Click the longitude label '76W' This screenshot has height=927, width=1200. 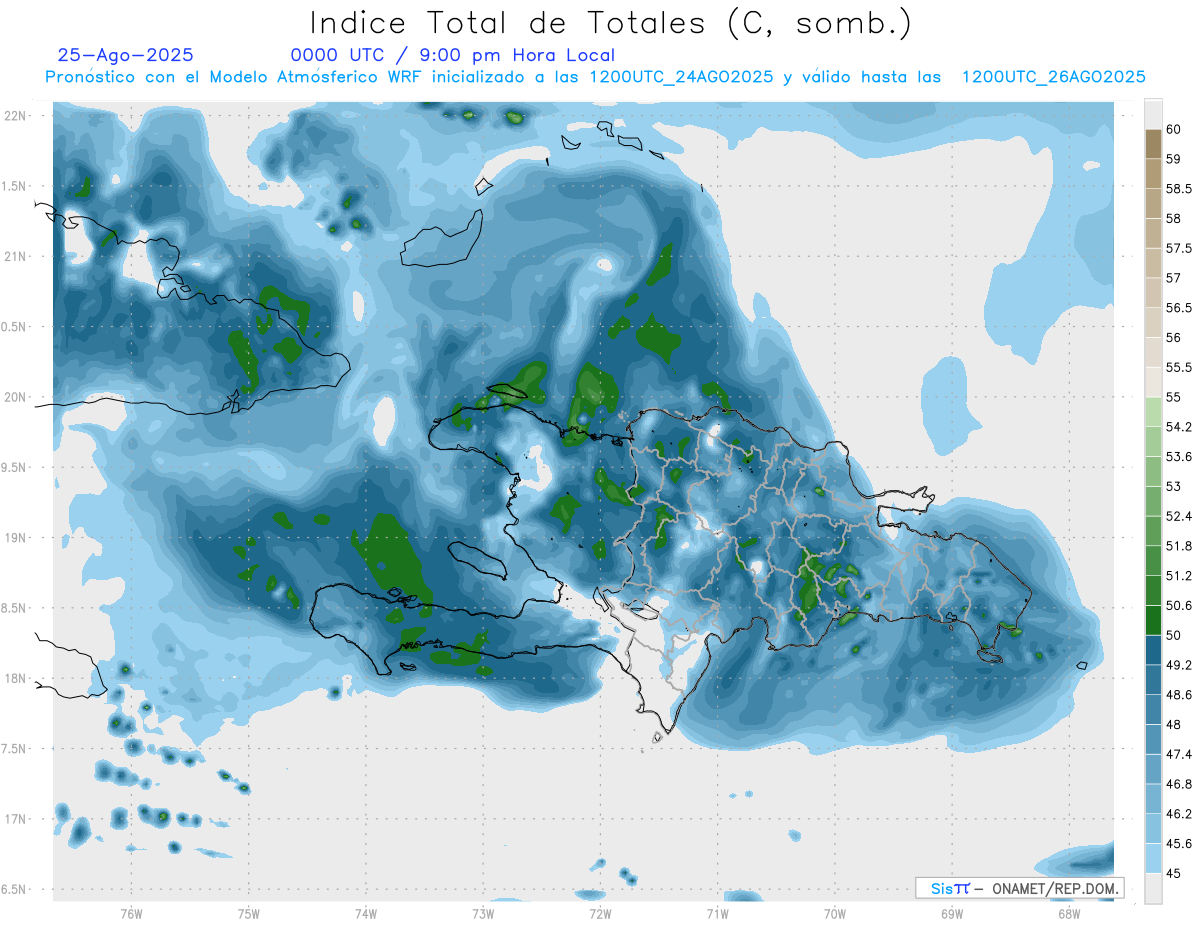click(x=131, y=914)
